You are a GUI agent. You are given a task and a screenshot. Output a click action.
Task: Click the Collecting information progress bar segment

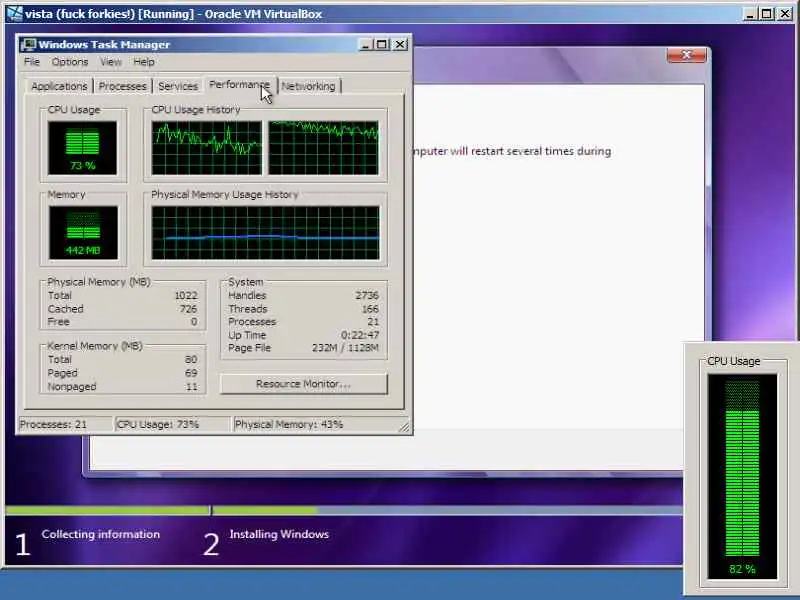pos(107,510)
